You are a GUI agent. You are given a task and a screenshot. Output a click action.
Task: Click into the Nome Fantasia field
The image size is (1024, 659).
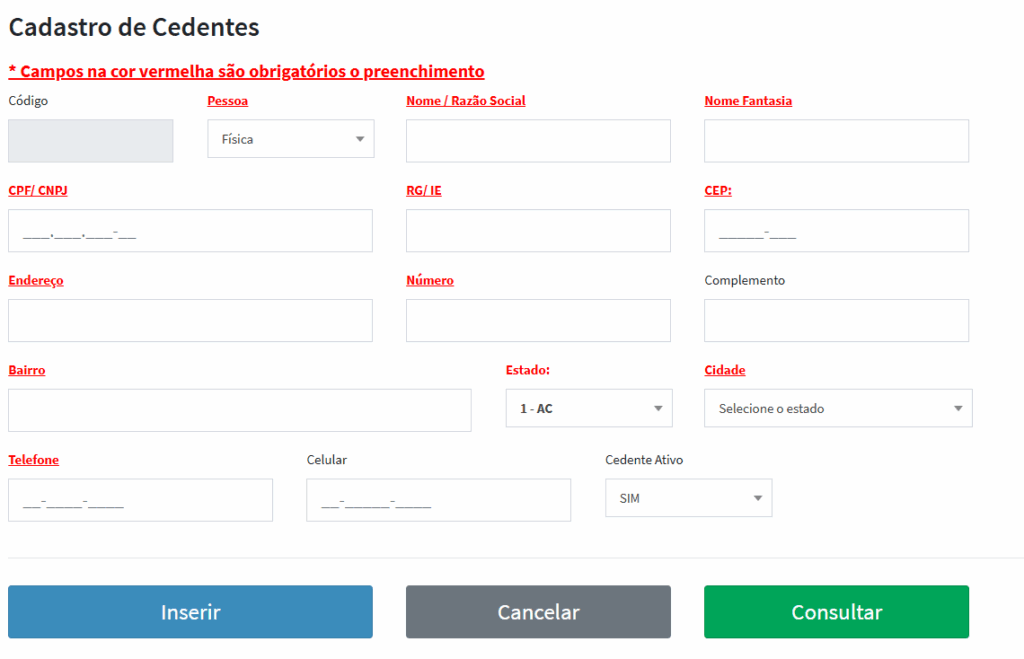coord(836,141)
